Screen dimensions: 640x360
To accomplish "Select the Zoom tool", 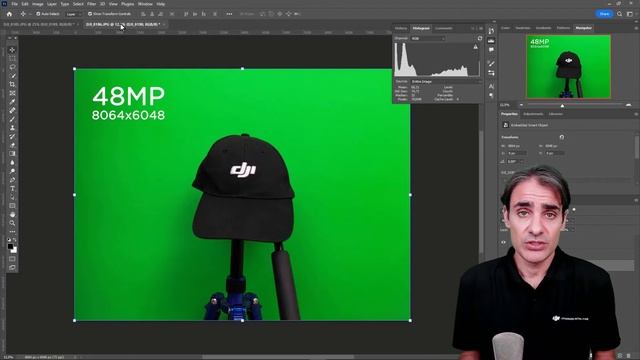I will (x=12, y=223).
